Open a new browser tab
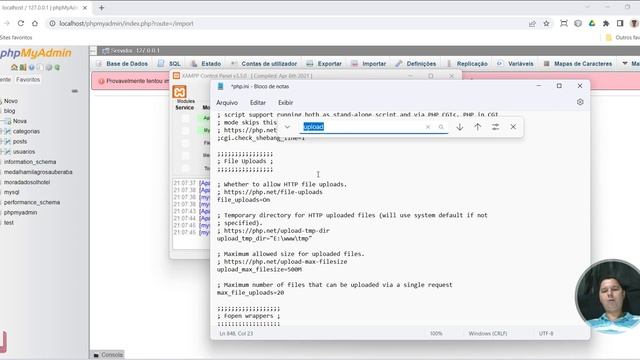640x360 pixels. point(101,8)
